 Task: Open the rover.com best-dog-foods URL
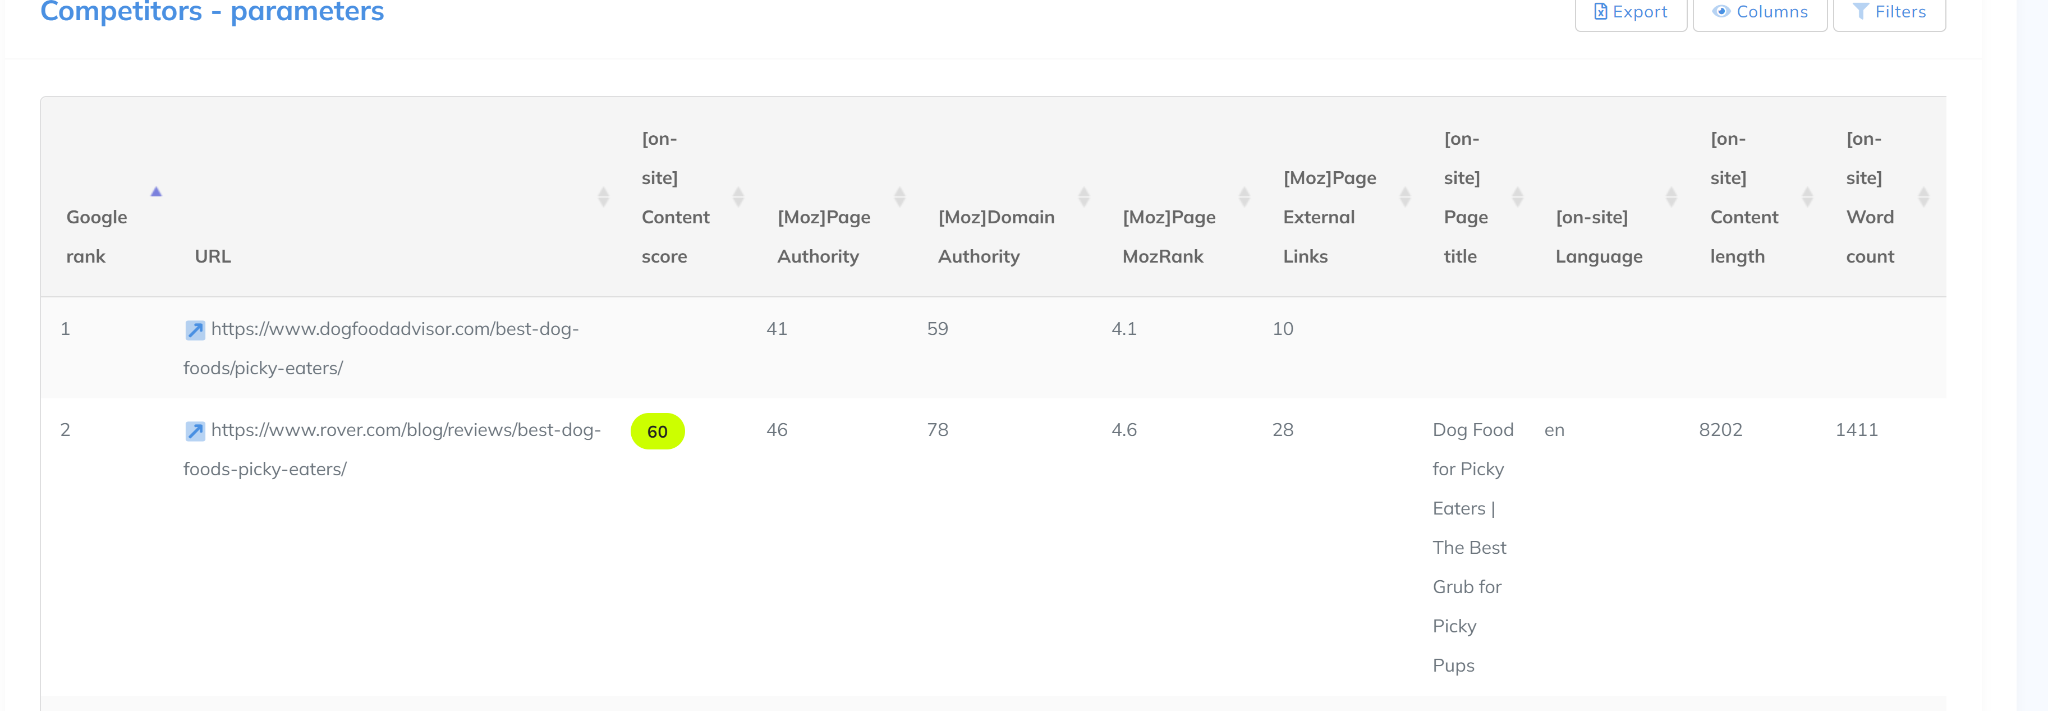coord(405,430)
